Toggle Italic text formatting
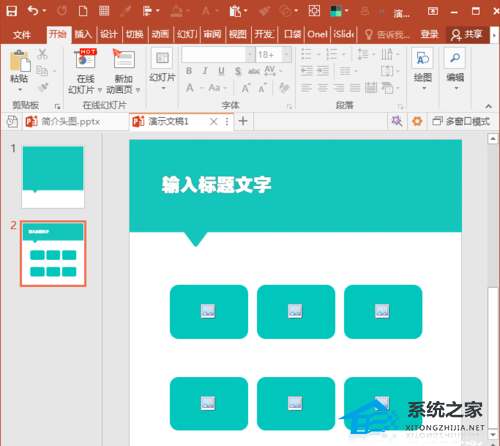 [205, 71]
